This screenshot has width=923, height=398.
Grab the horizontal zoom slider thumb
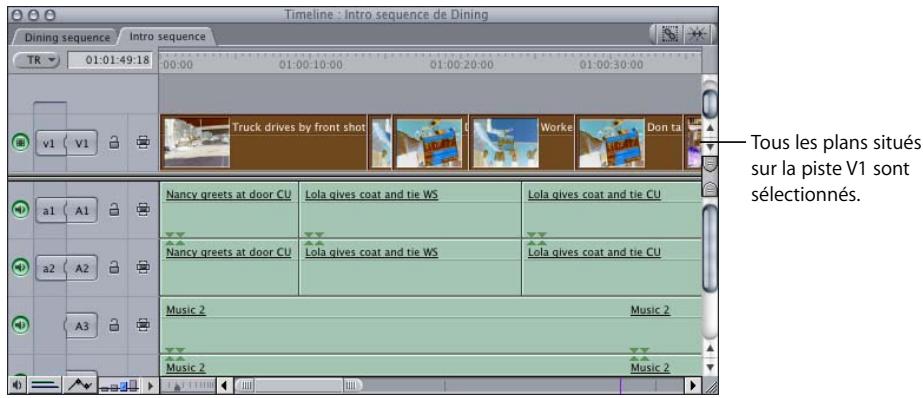(x=298, y=386)
